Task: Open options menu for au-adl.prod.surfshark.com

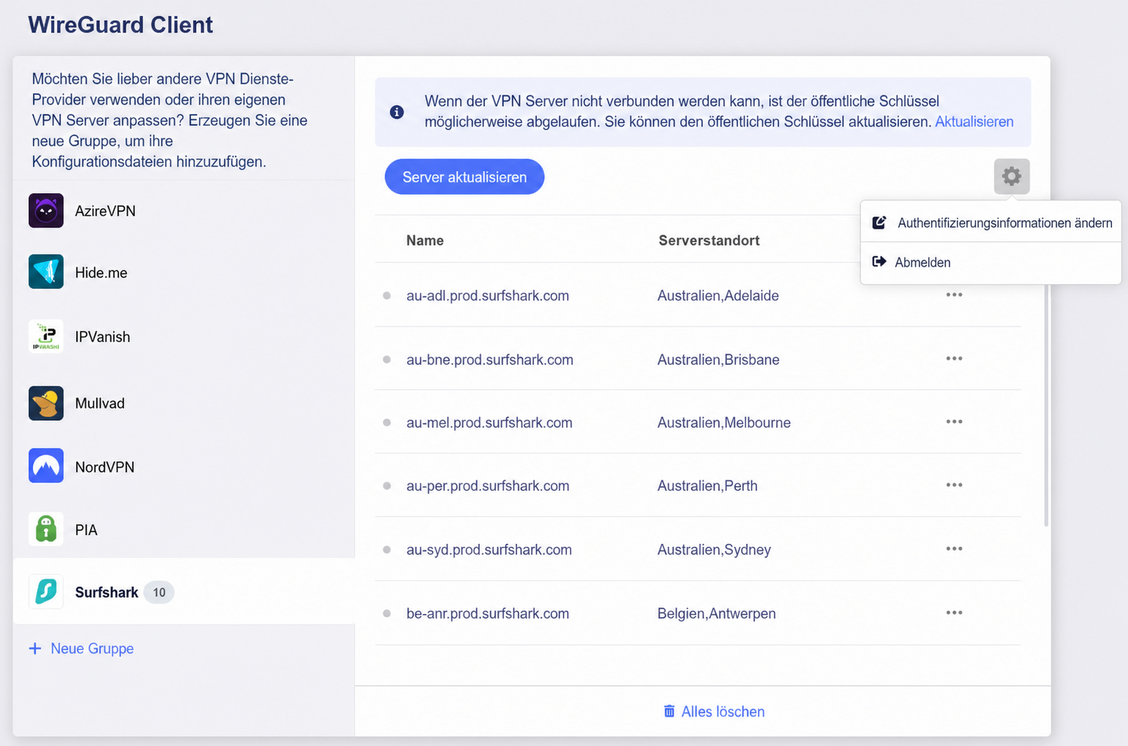Action: (954, 295)
